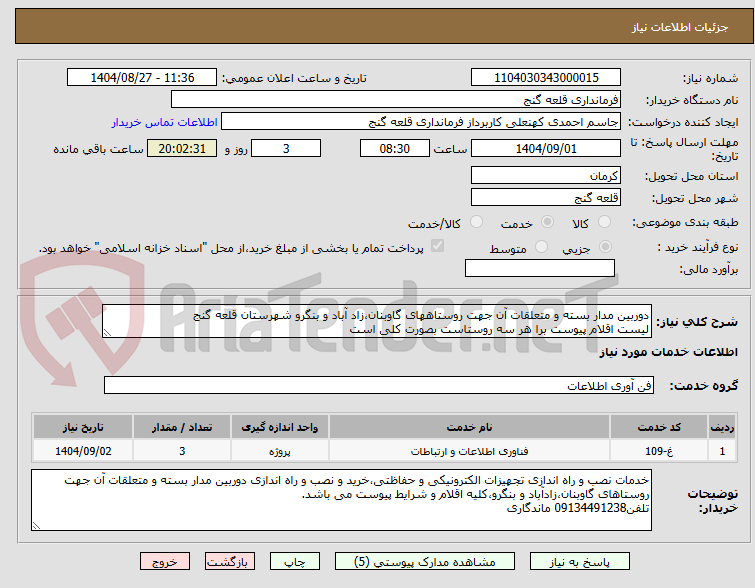Select the متوسط purchase type radio

pos(541,247)
